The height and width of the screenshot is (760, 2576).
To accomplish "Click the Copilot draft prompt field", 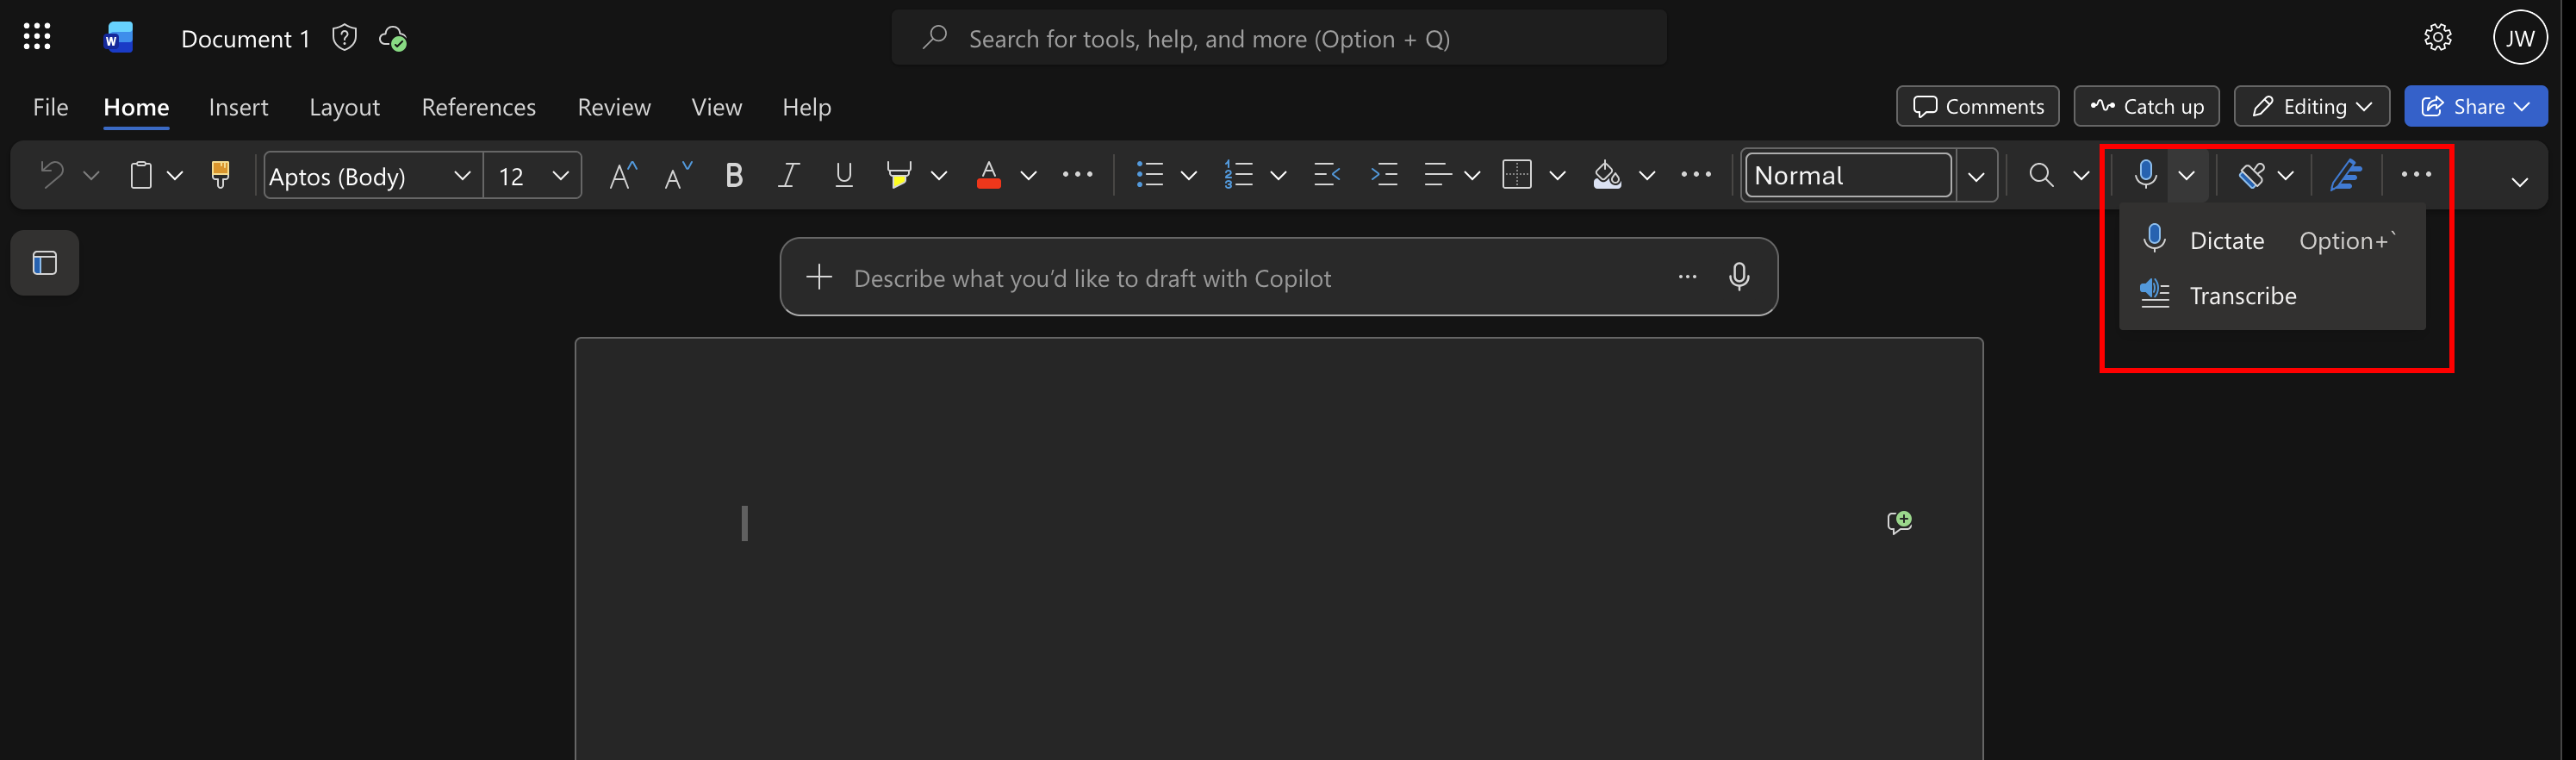I will pyautogui.click(x=1246, y=278).
